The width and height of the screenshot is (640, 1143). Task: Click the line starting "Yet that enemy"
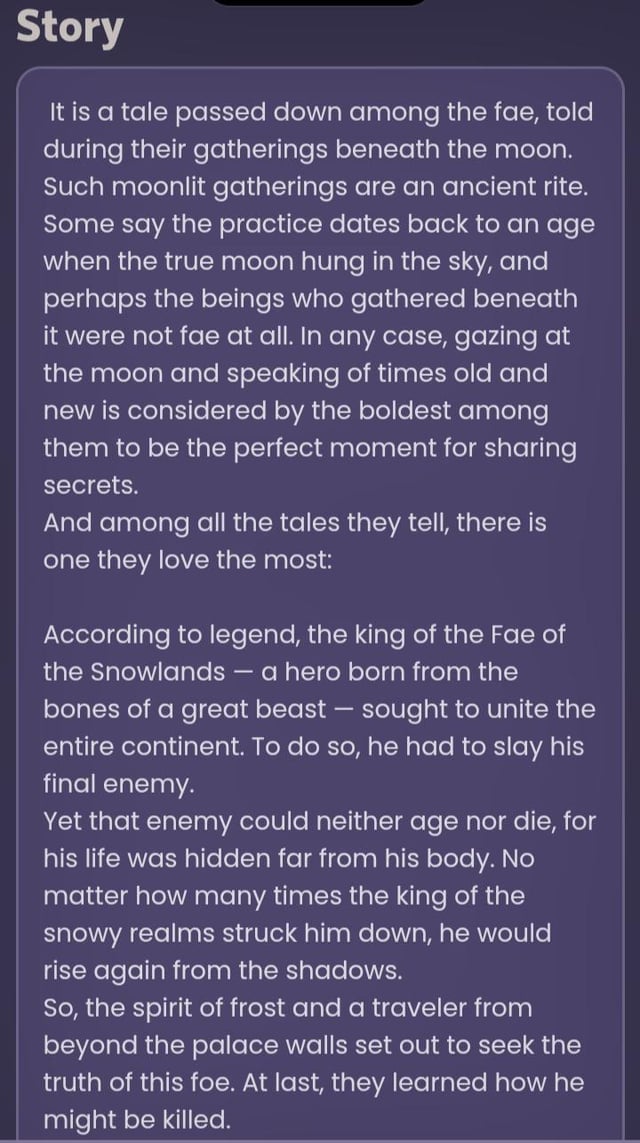(x=318, y=822)
